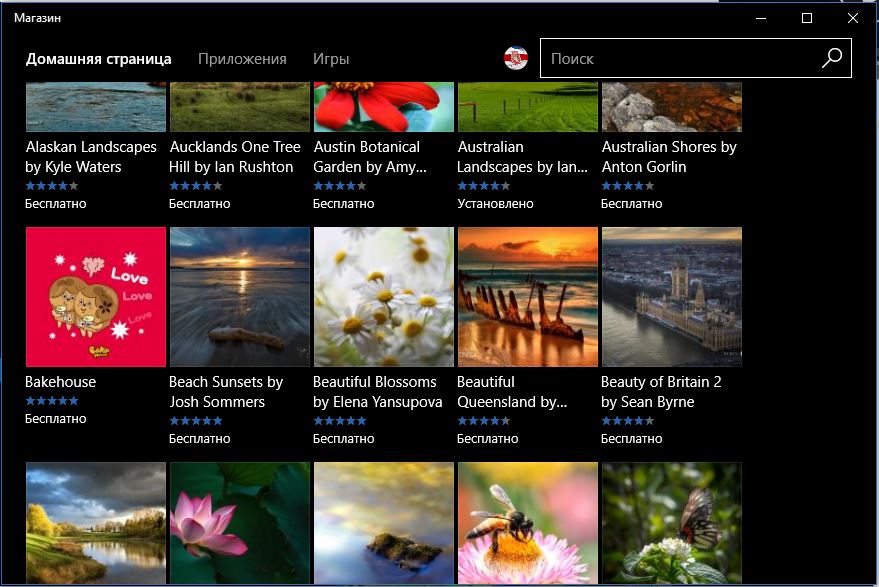This screenshot has width=879, height=587.
Task: Open Austin Botanical Garden red flower thumbnail
Action: pyautogui.click(x=384, y=107)
